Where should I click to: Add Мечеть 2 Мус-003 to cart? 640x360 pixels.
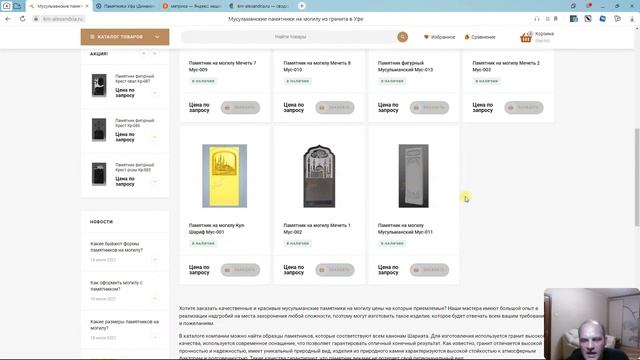click(x=524, y=107)
